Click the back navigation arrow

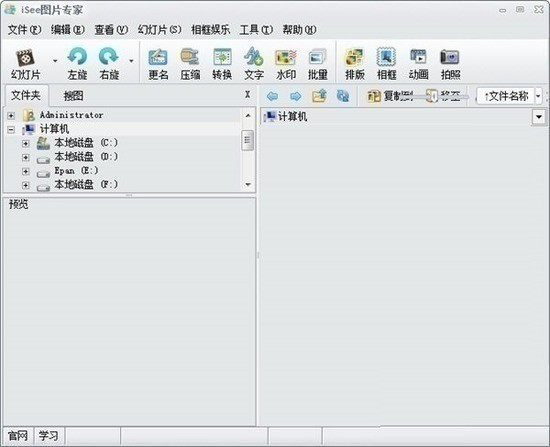[x=272, y=96]
